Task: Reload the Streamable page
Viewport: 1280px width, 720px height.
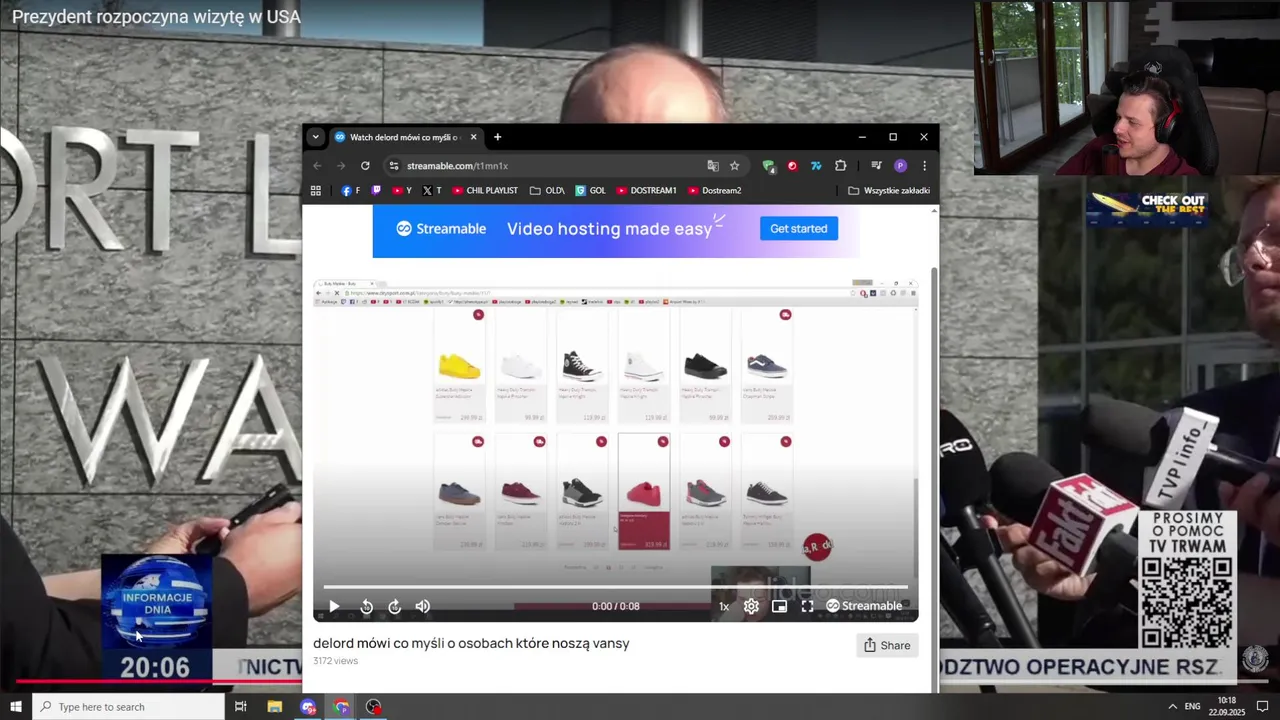Action: click(x=365, y=166)
